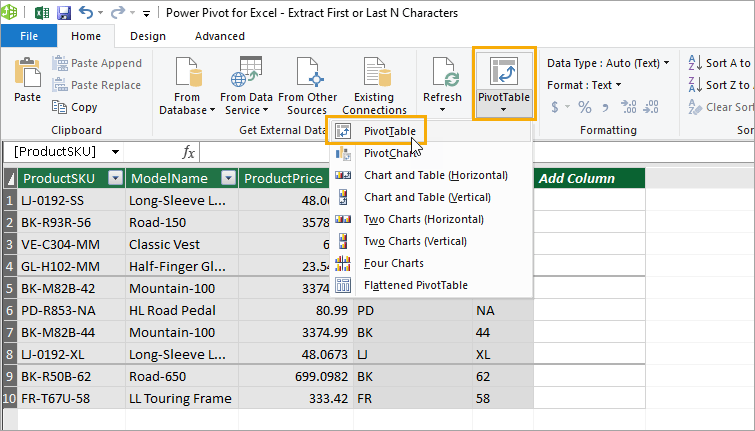Switch to Excel workbook icon

pyautogui.click(x=41, y=13)
